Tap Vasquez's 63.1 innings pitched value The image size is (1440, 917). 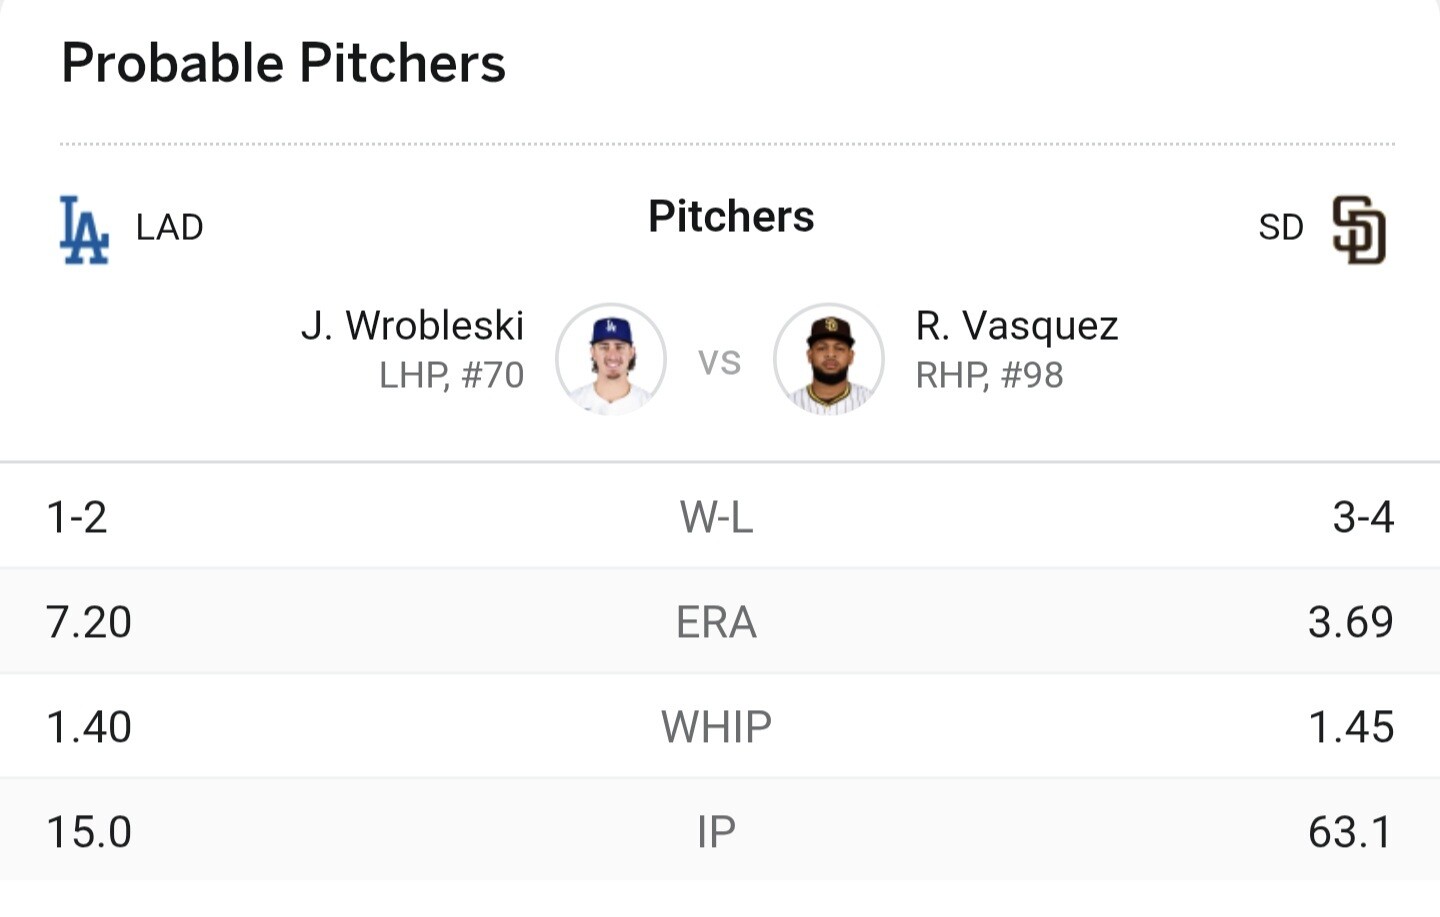point(1351,832)
